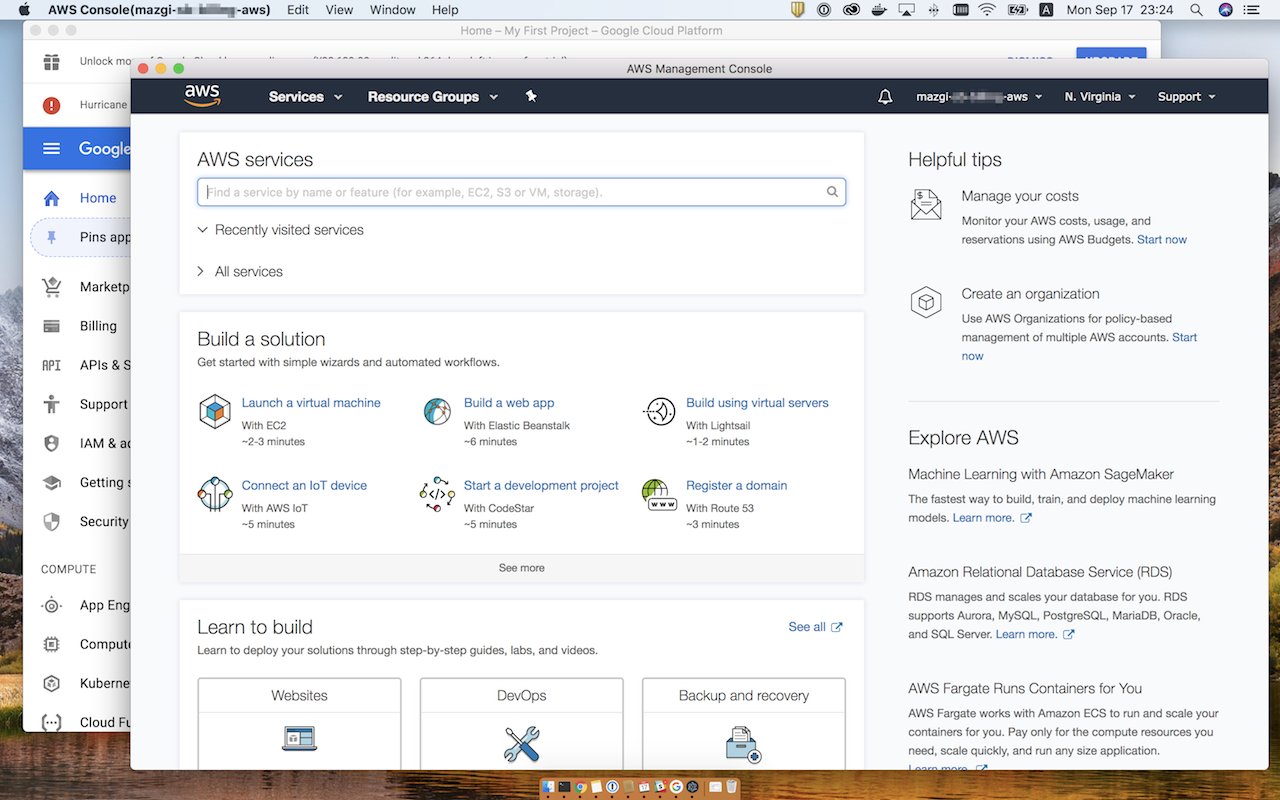Open the Window menu in menu bar
Viewport: 1280px width, 800px height.
click(x=392, y=10)
